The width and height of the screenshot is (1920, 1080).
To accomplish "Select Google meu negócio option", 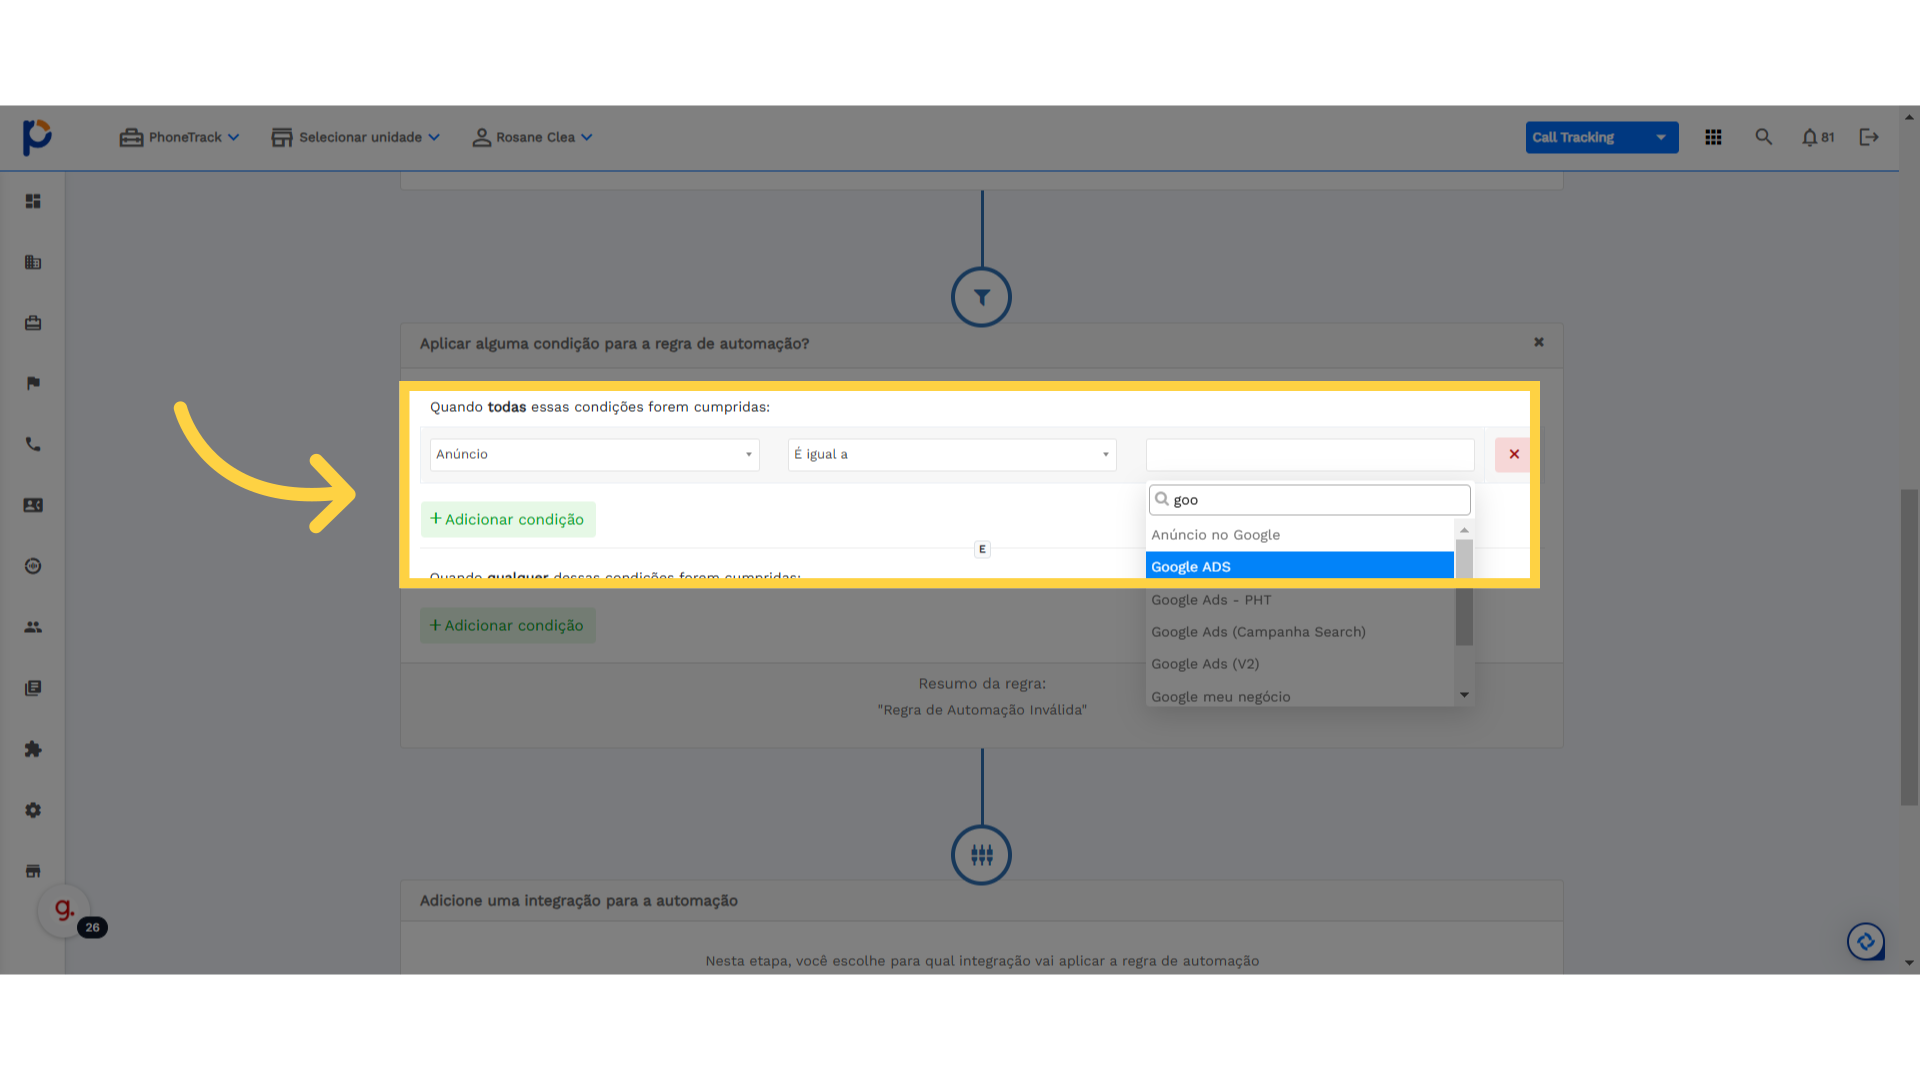I will pos(1299,696).
